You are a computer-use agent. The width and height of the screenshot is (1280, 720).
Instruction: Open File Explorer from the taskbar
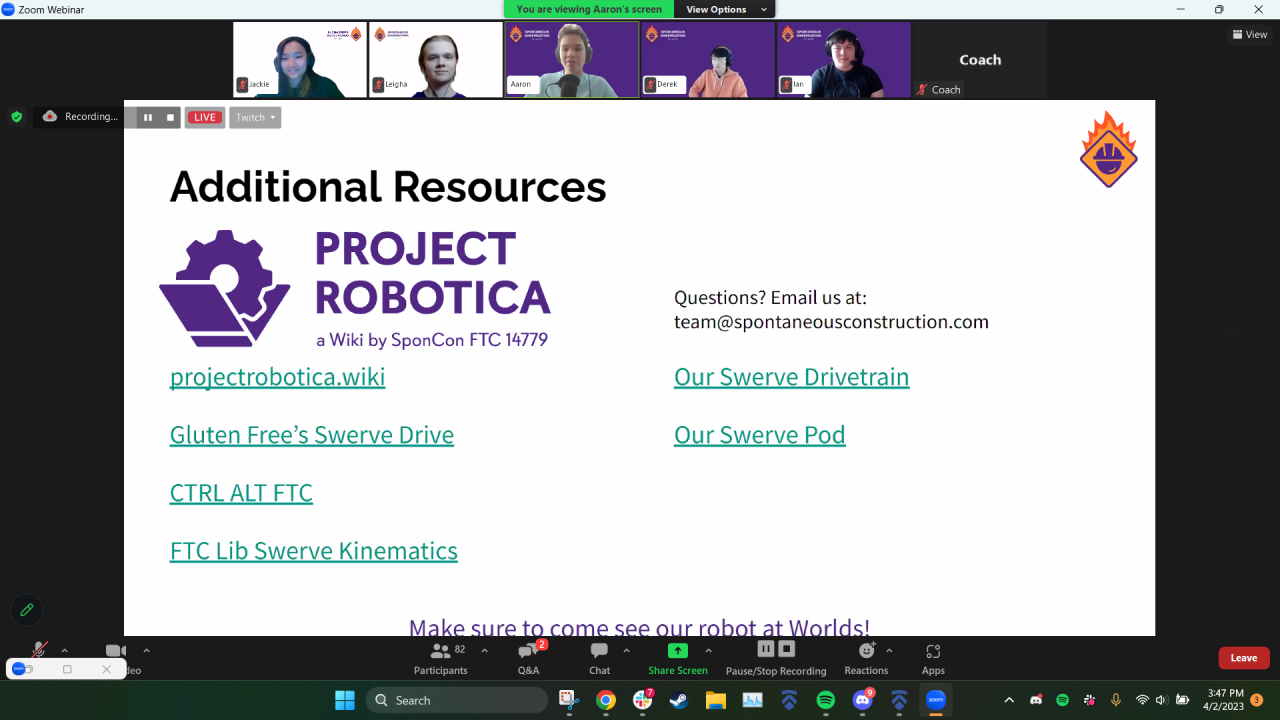(715, 700)
